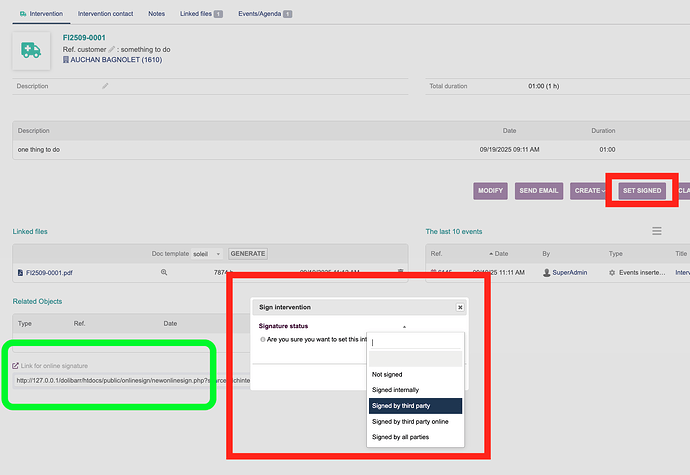Close the Sign intervention dialog
The height and width of the screenshot is (475, 690).
(x=460, y=308)
